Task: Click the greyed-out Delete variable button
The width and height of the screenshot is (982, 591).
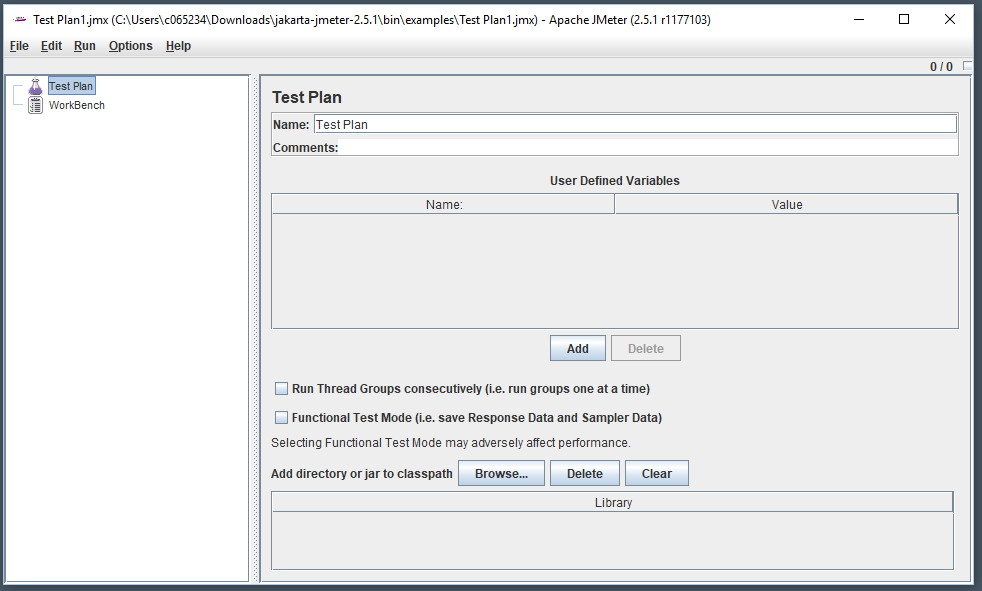Action: (x=646, y=349)
